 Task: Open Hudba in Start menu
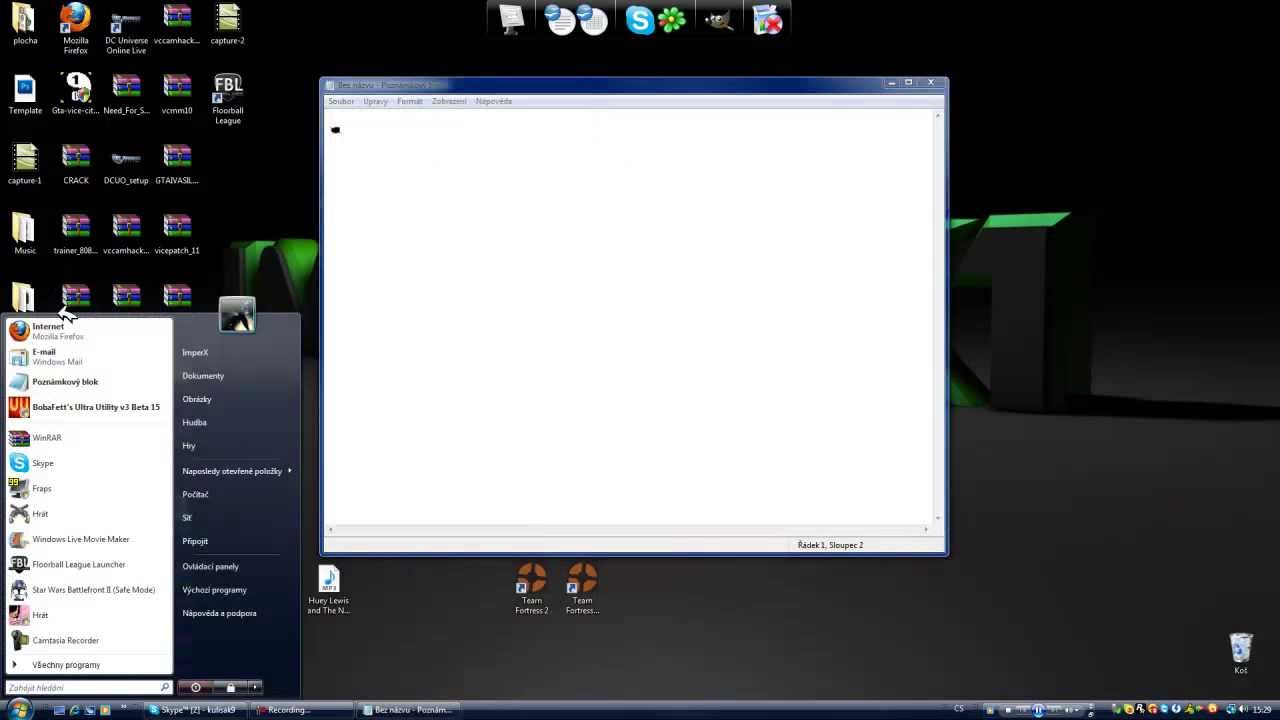pyautogui.click(x=194, y=422)
